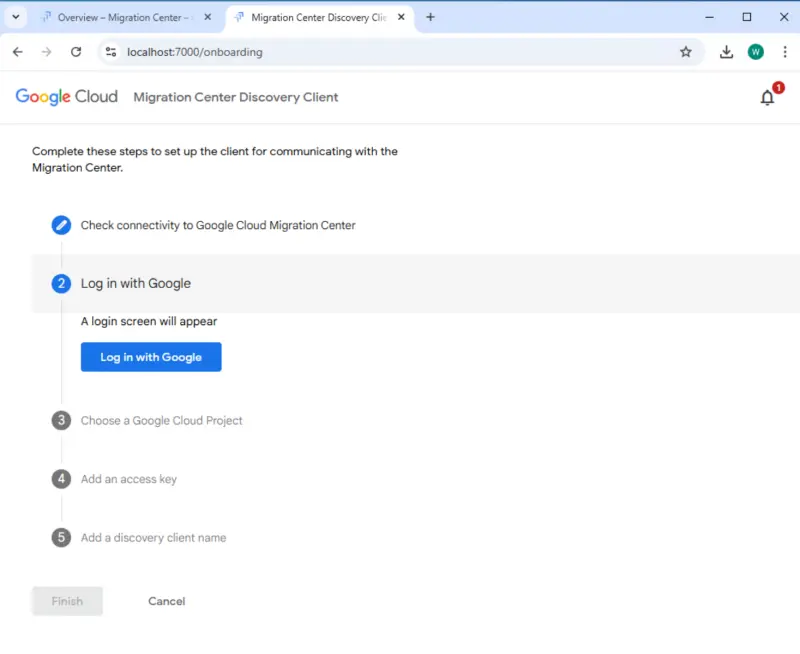Open the Chrome downloads icon

click(x=726, y=51)
